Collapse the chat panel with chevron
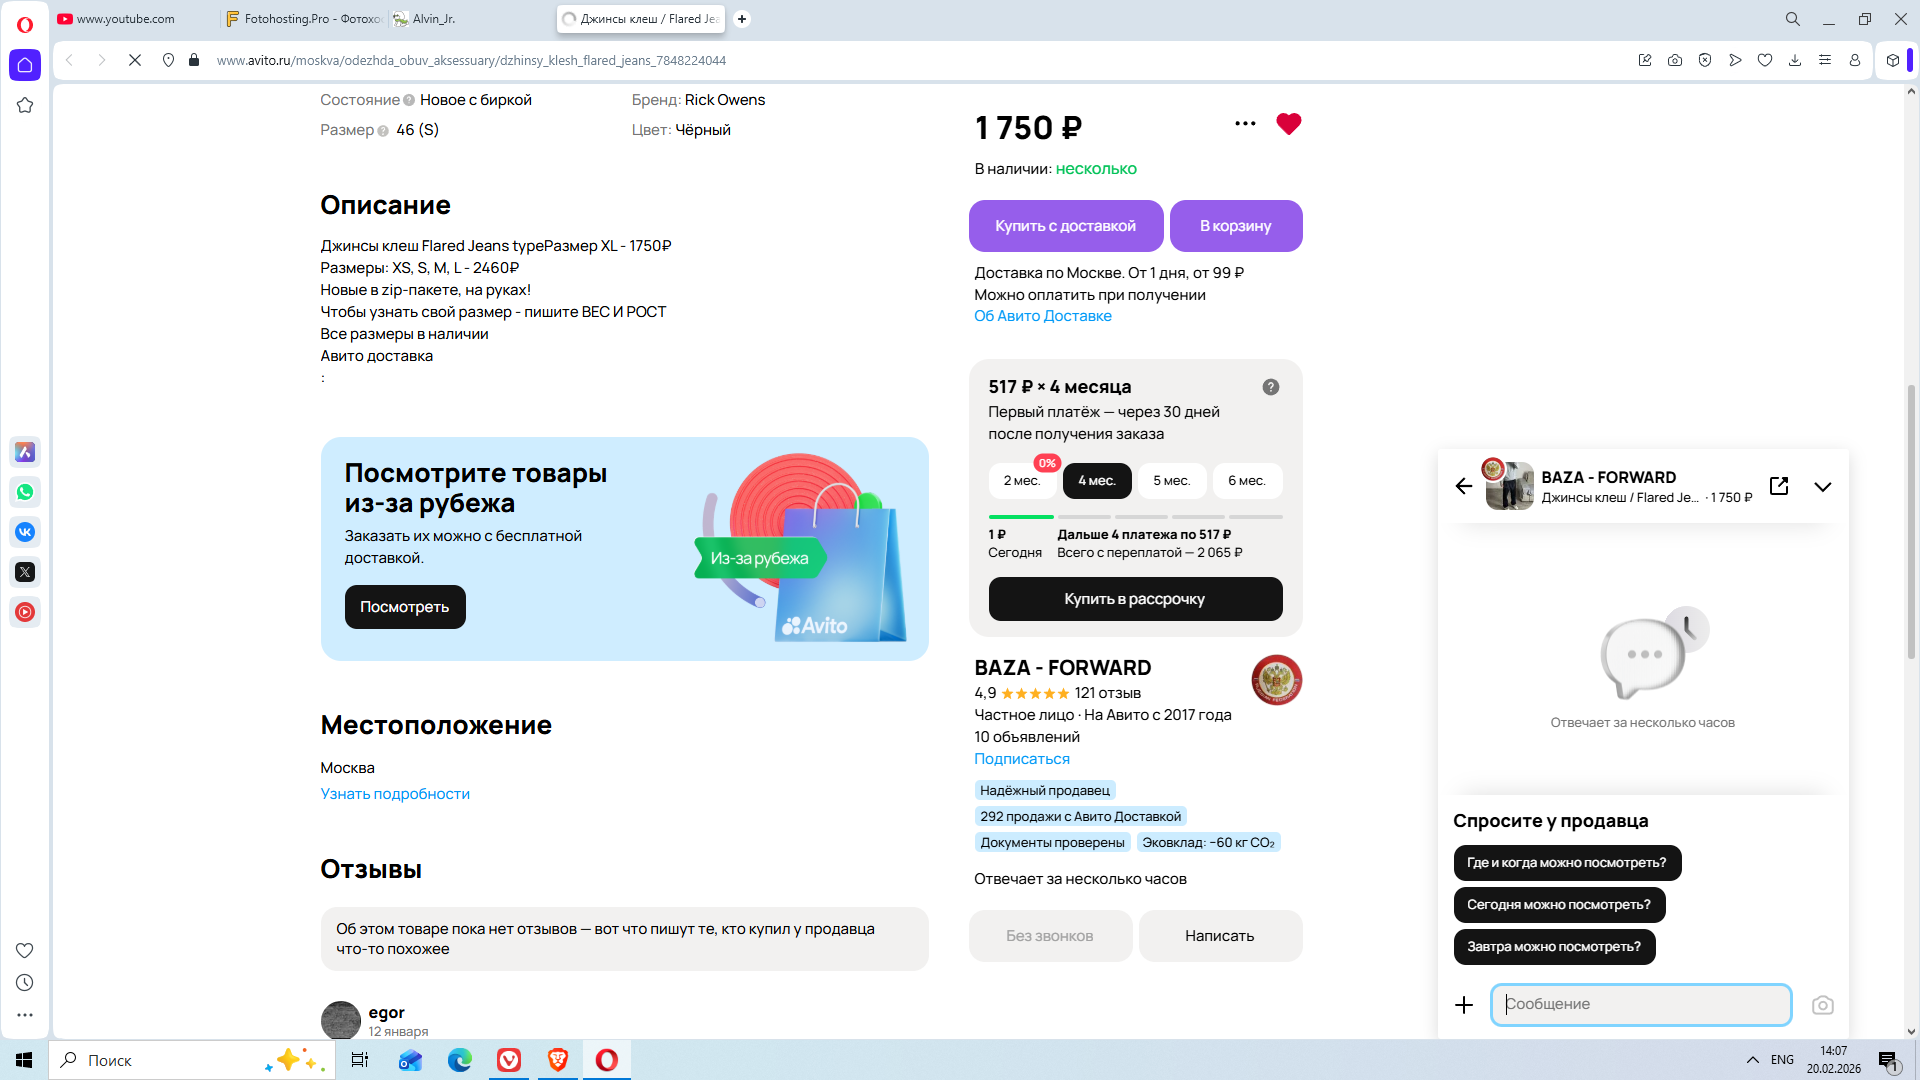The width and height of the screenshot is (1920, 1080). [1822, 487]
